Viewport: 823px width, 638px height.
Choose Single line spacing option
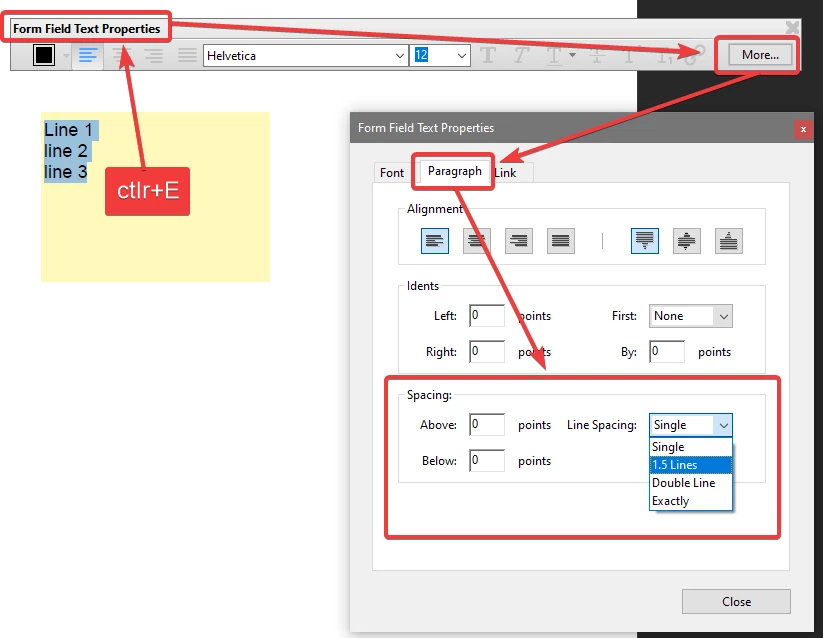click(x=690, y=447)
